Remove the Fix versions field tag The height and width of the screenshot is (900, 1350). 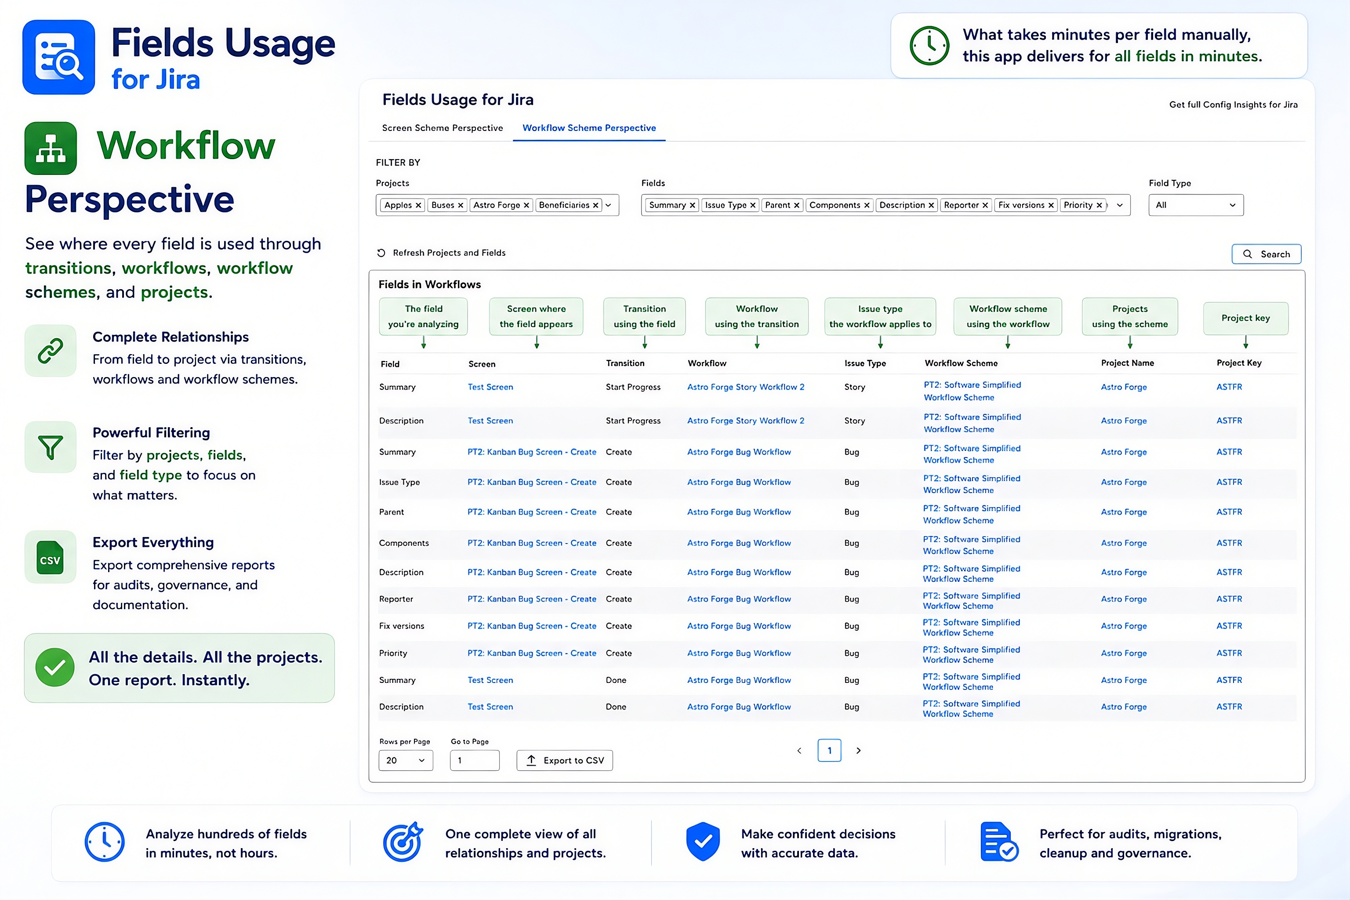1051,205
